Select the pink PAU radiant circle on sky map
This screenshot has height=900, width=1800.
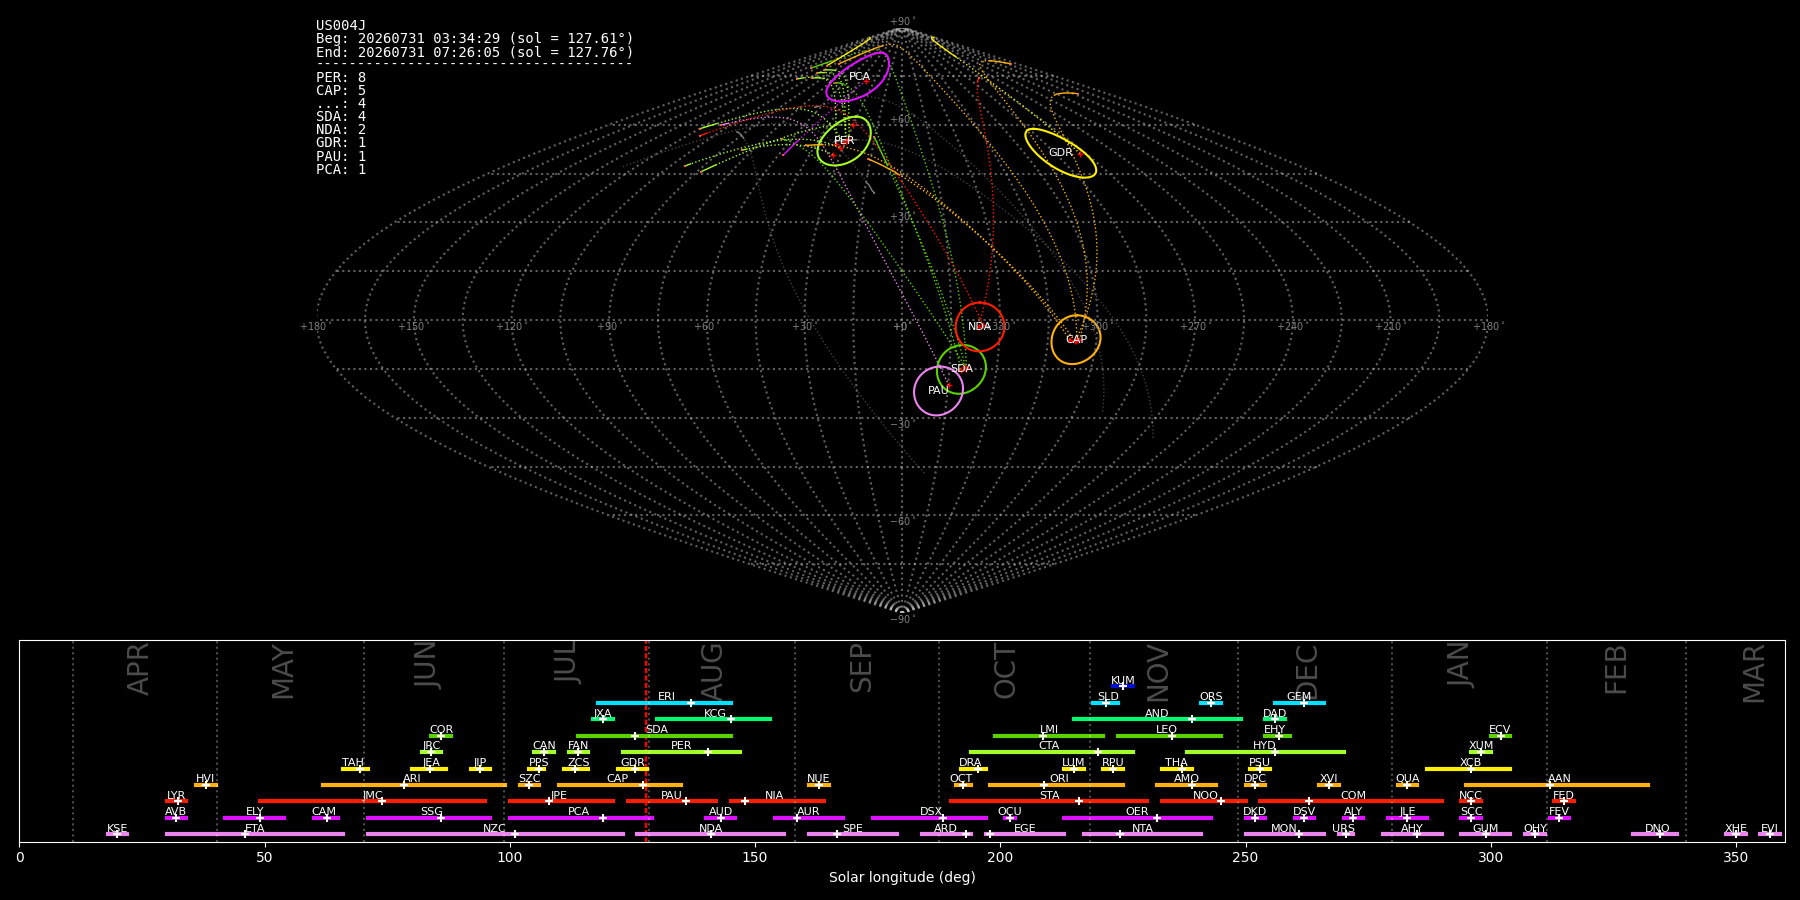(x=938, y=391)
